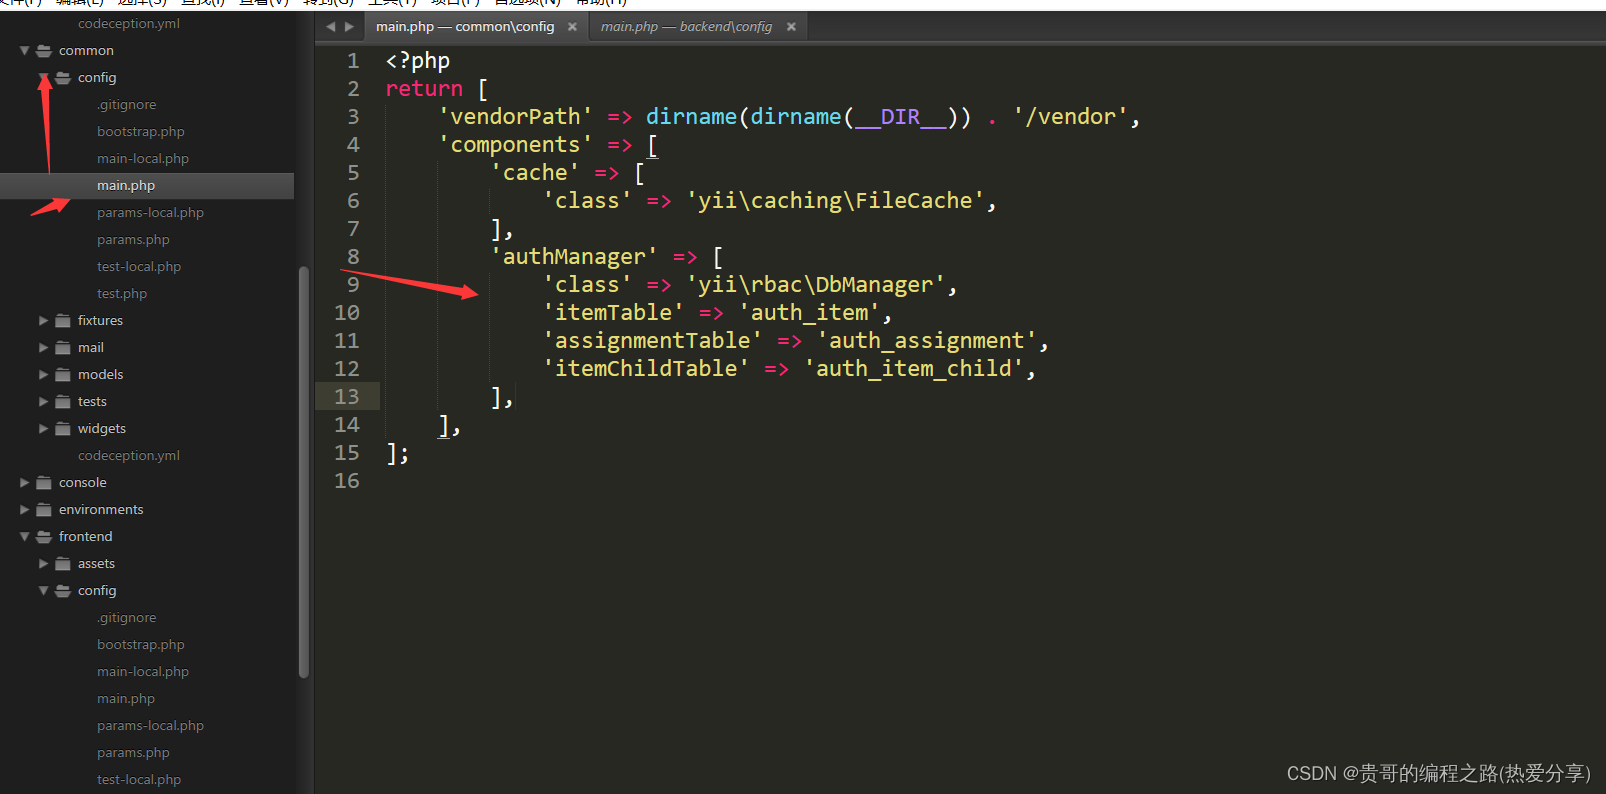Click the common folder icon

pyautogui.click(x=44, y=51)
